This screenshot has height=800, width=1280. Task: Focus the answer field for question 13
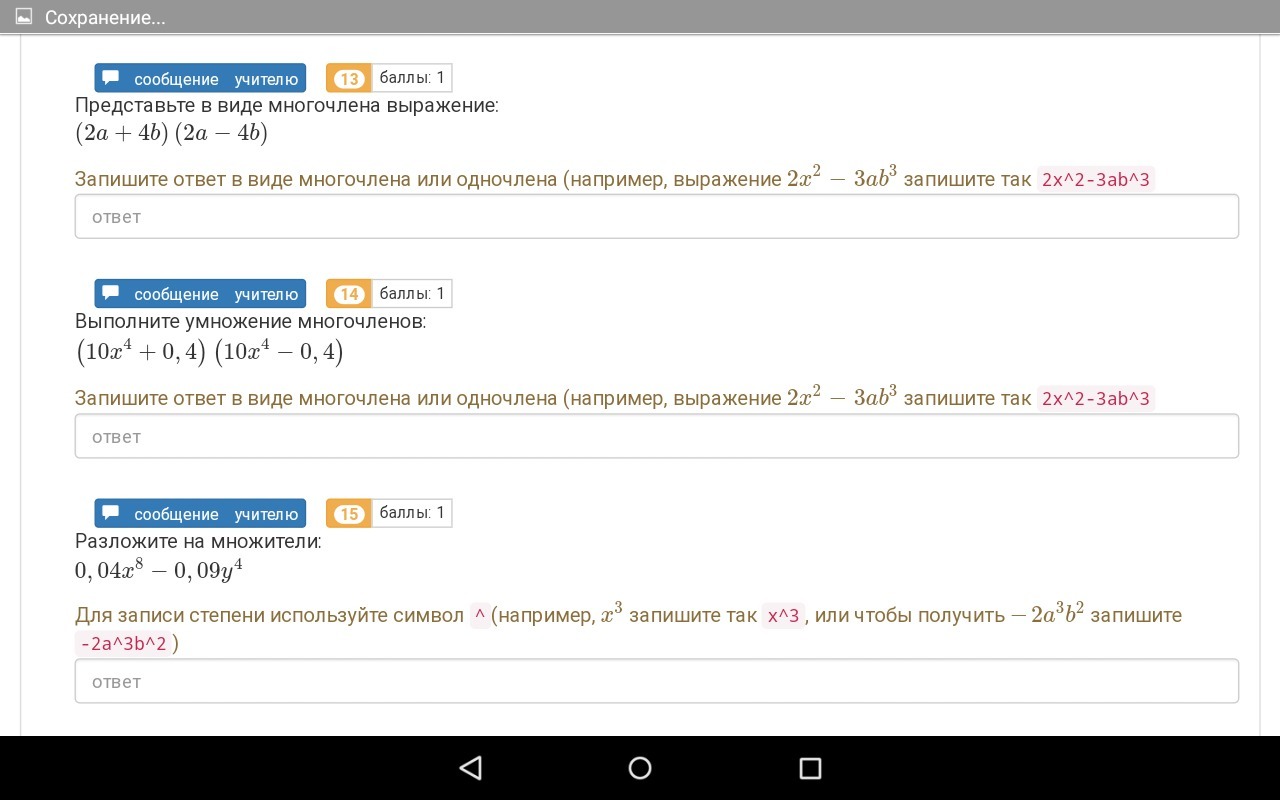pos(656,217)
